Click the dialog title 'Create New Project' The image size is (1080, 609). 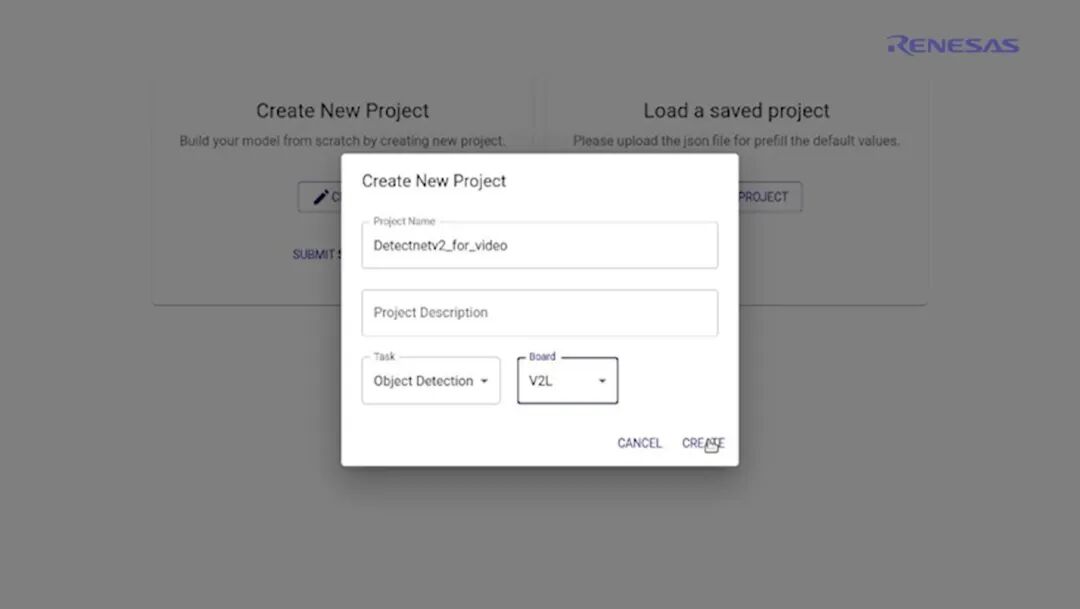(434, 181)
